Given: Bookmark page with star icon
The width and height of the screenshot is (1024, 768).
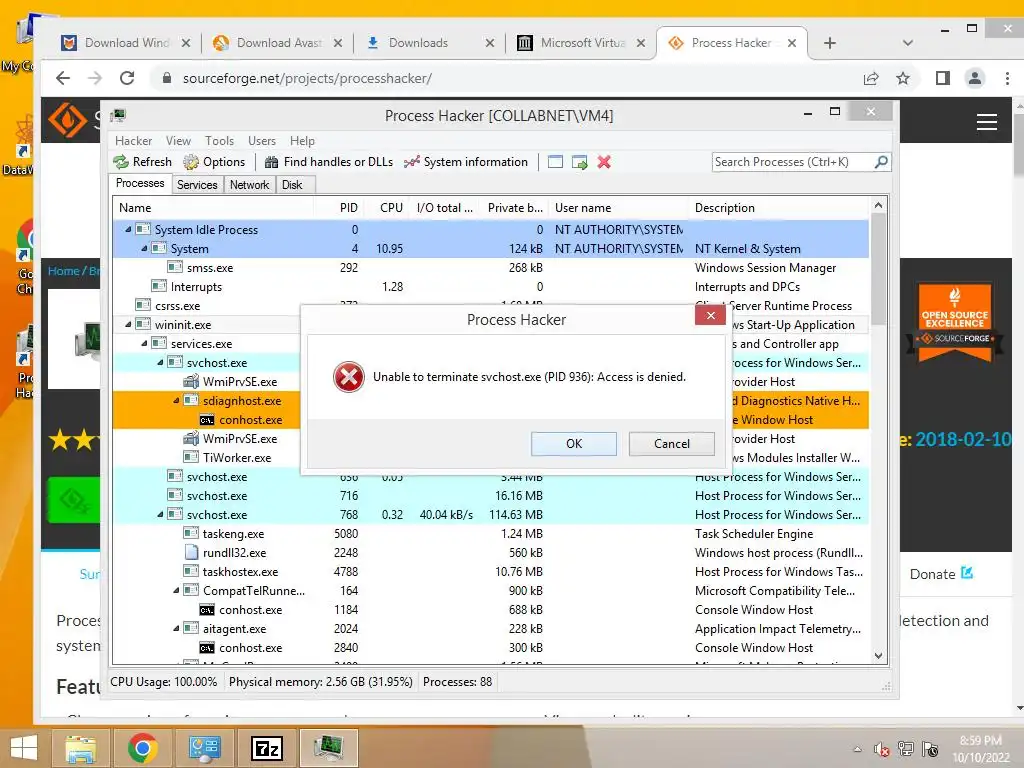Looking at the screenshot, I should [x=903, y=78].
